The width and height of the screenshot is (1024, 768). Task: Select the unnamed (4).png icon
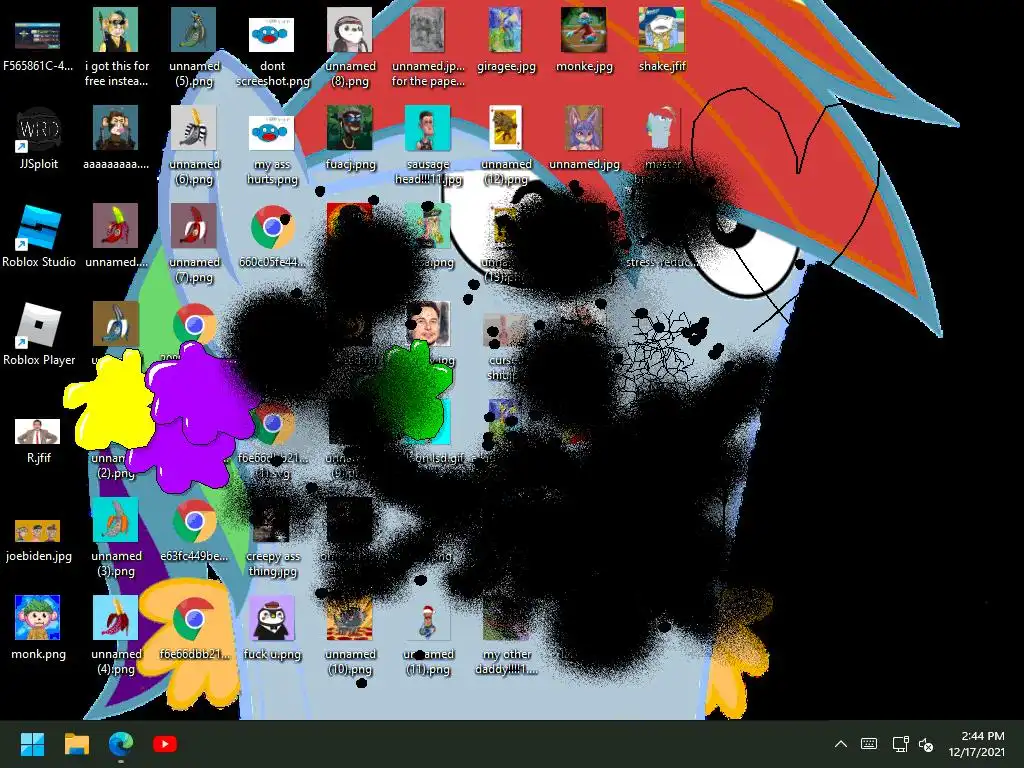116,635
